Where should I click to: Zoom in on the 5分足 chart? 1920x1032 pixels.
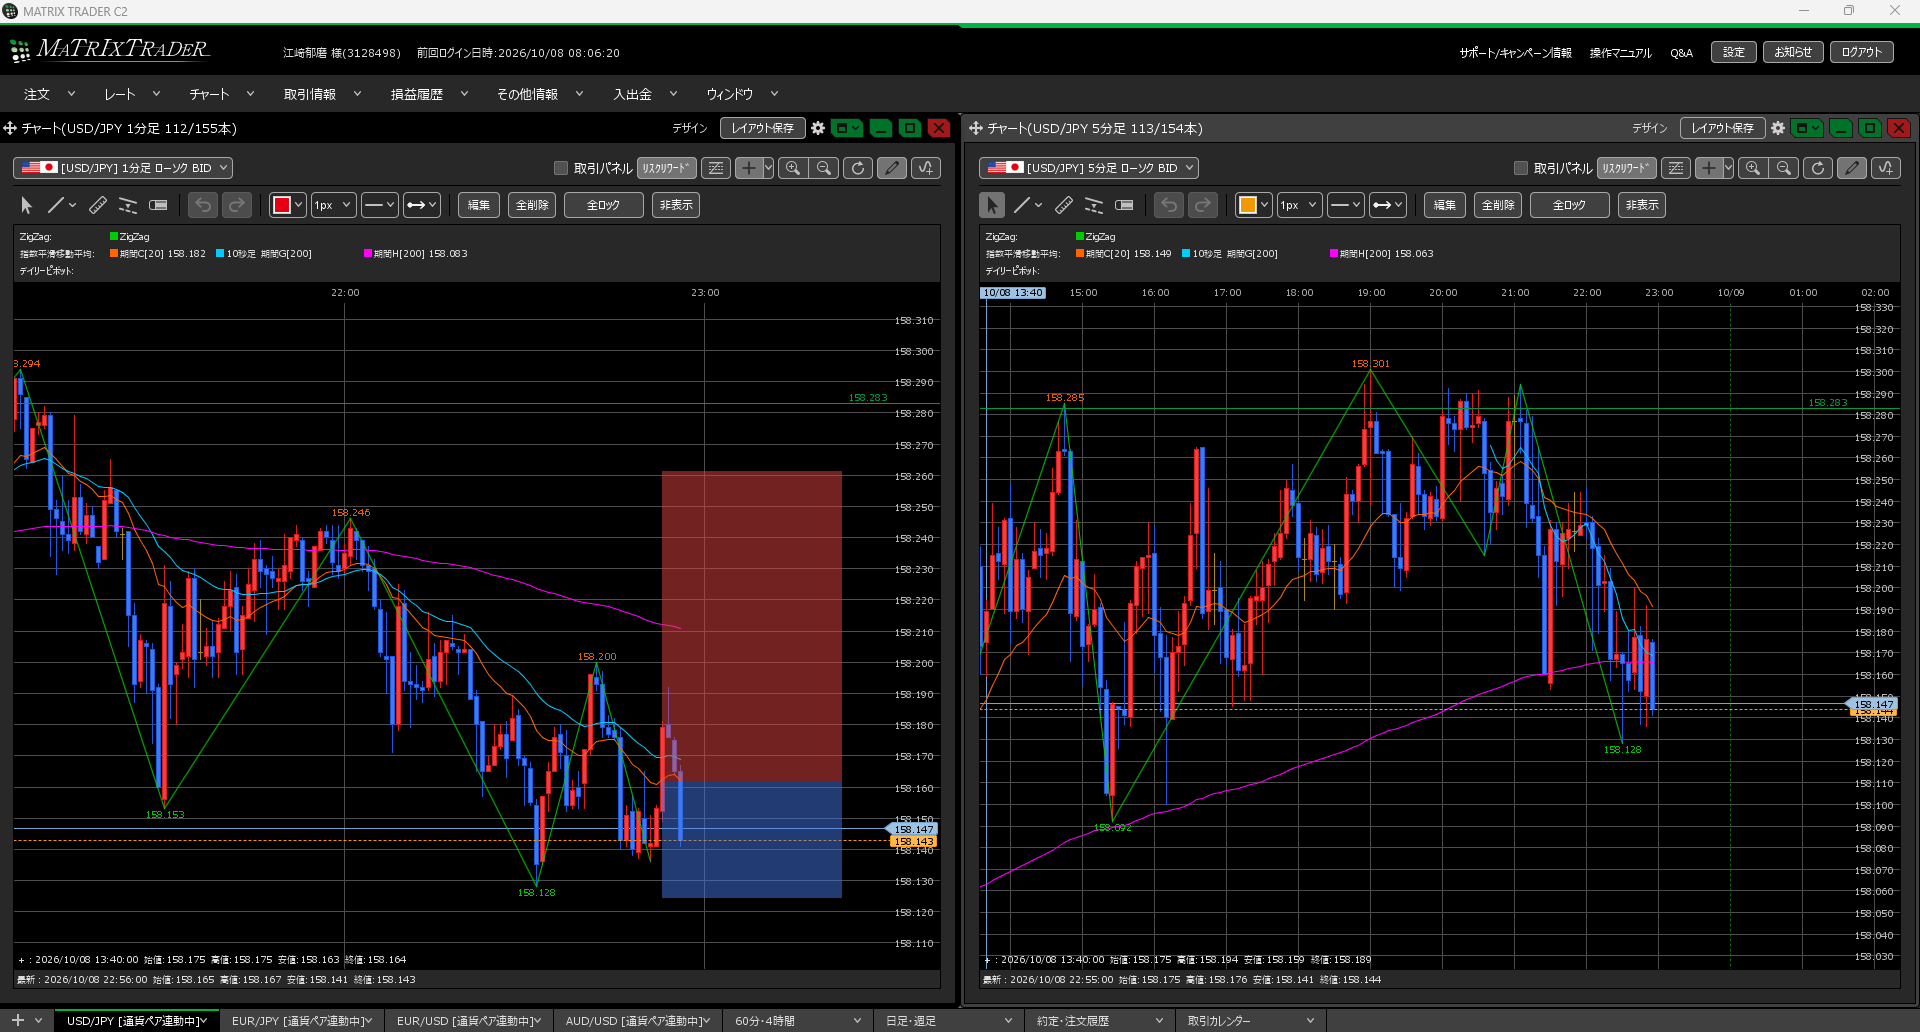[x=1753, y=168]
